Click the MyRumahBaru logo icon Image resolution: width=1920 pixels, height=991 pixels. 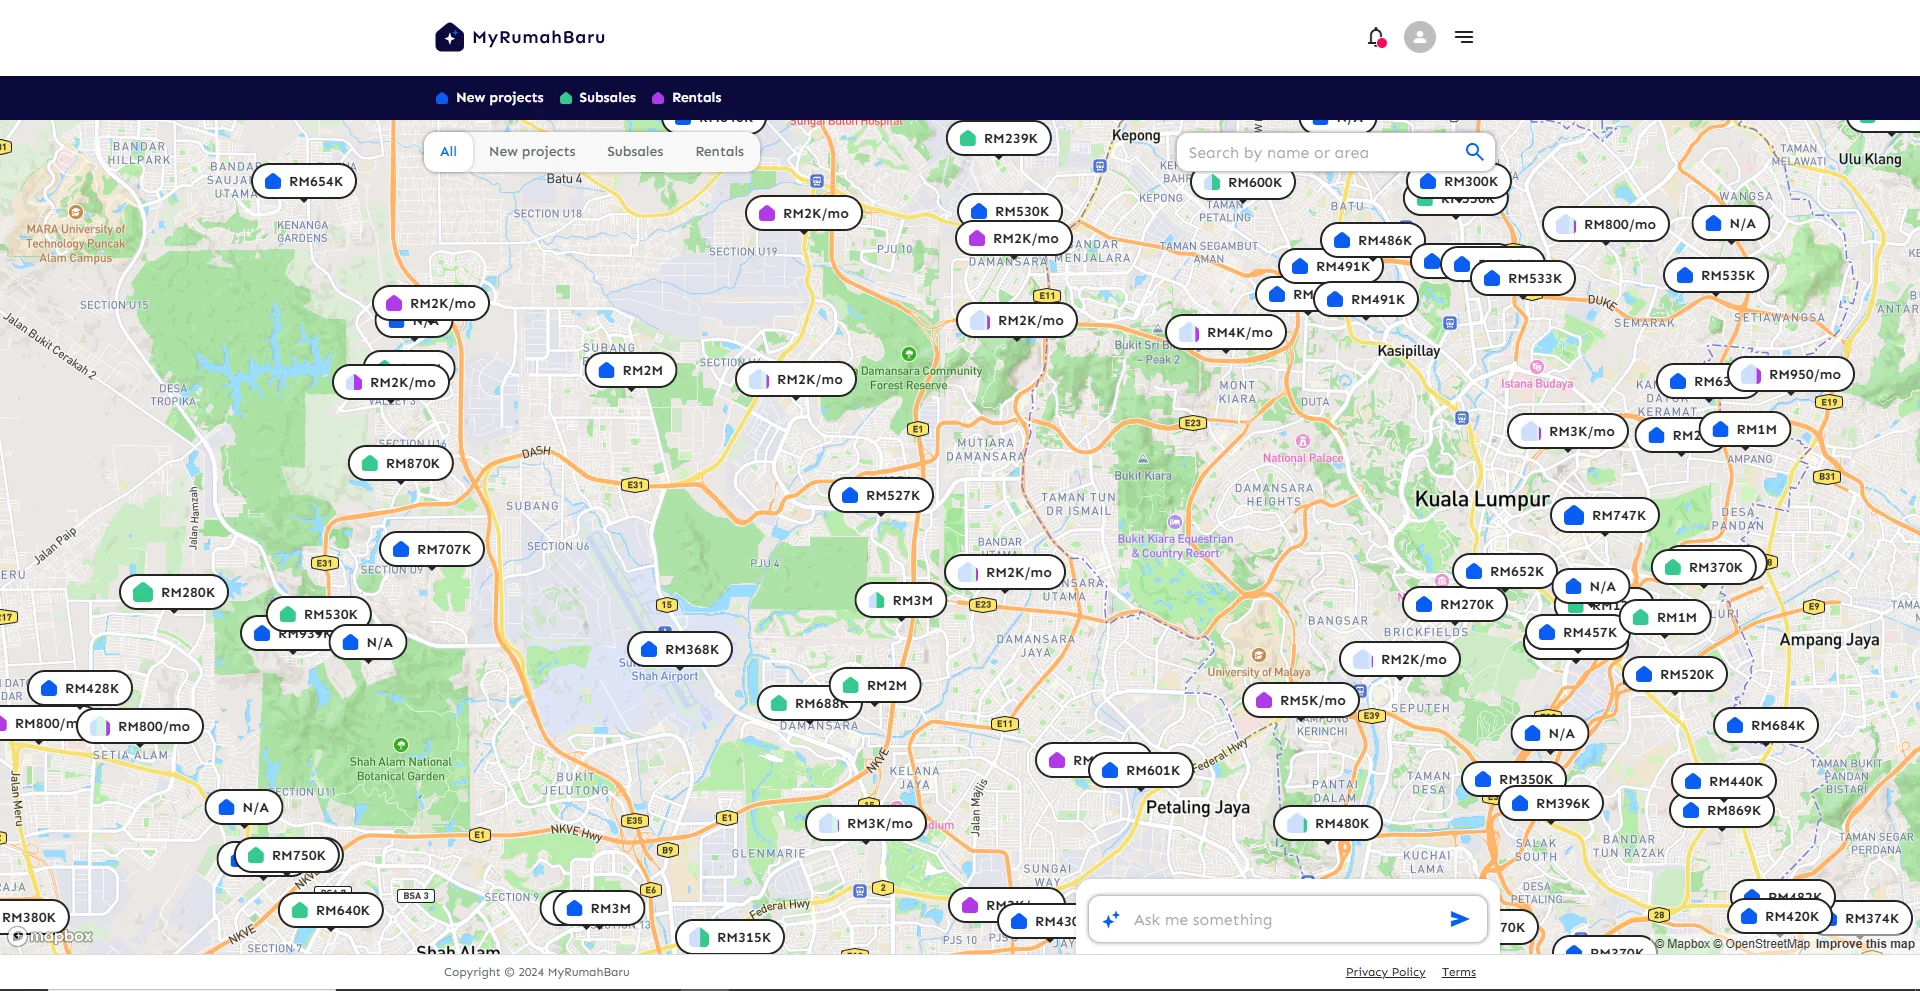point(449,37)
